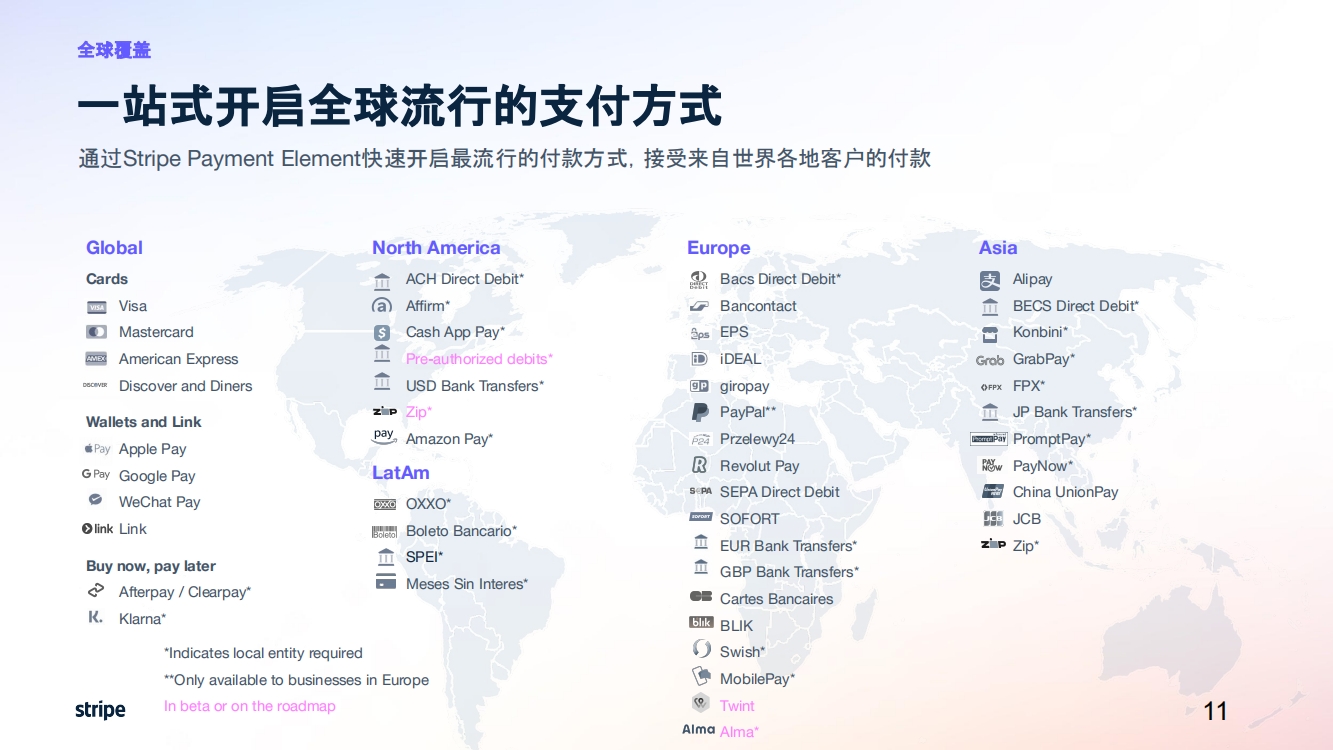Click the Cash App Pay icon

[x=382, y=333]
